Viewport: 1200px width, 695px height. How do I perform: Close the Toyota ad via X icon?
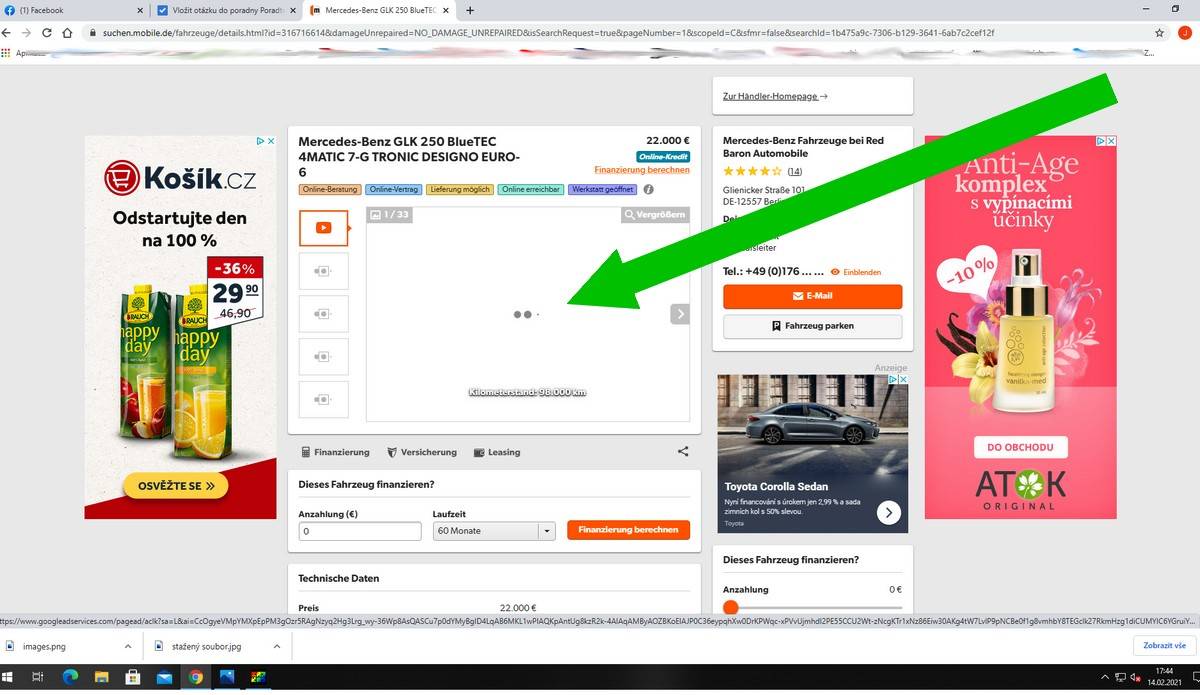point(903,380)
